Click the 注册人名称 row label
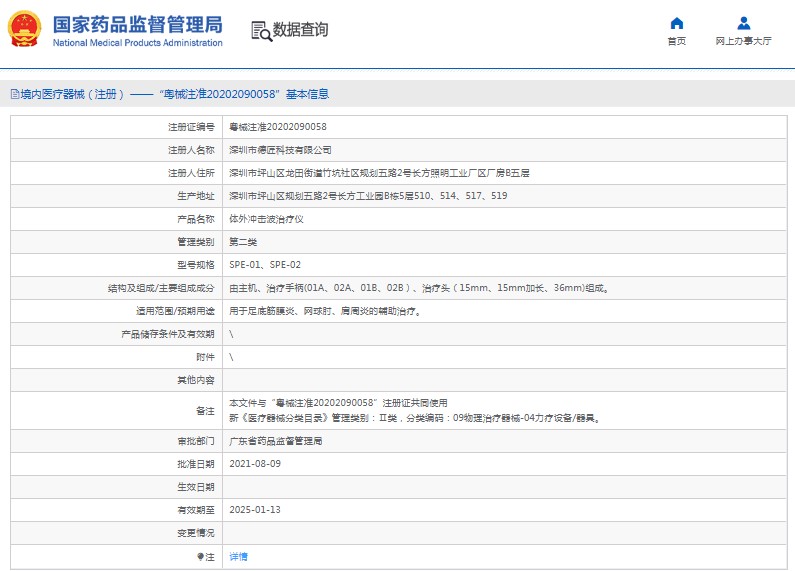 pyautogui.click(x=191, y=150)
